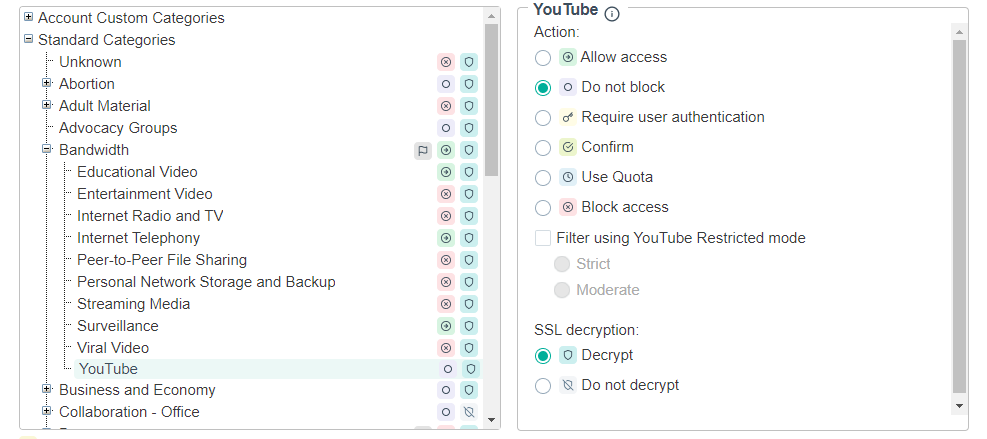Select Internet Radio and TV category
The height and width of the screenshot is (439, 987).
pyautogui.click(x=150, y=216)
